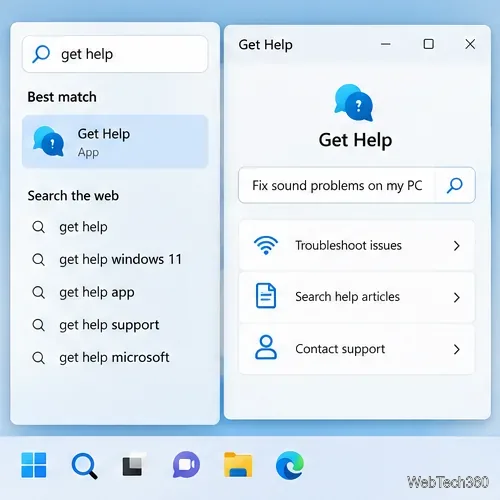Launch Microsoft Edge from the taskbar

click(x=290, y=465)
